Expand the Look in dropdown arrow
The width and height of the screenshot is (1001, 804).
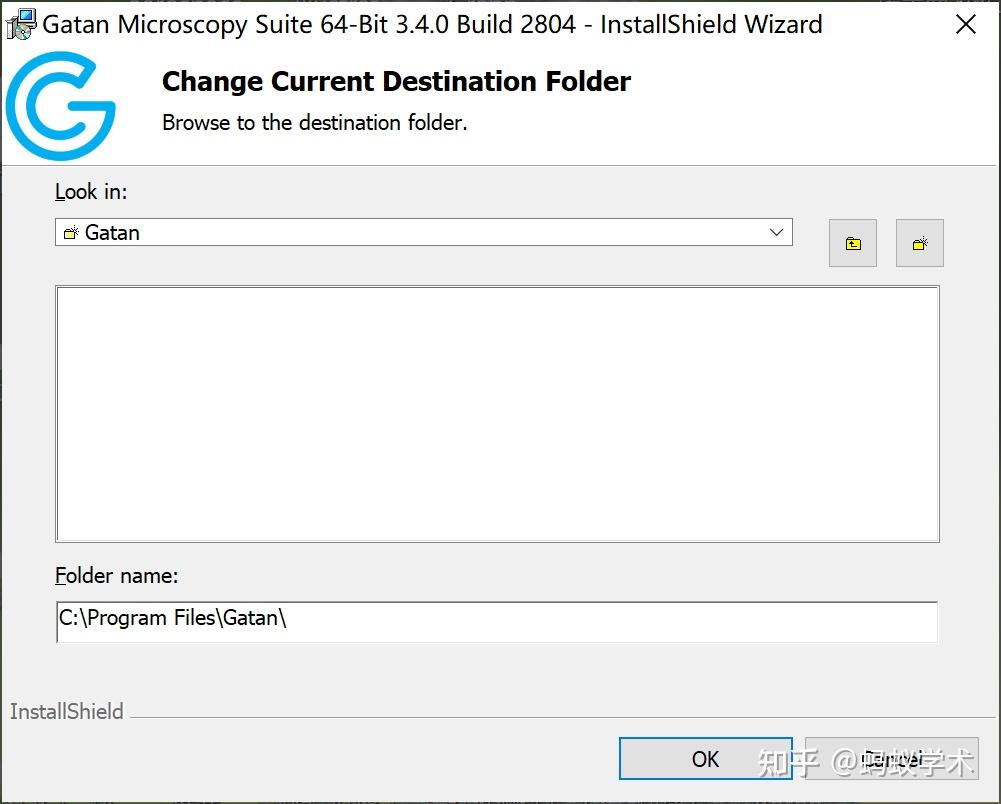coord(776,232)
